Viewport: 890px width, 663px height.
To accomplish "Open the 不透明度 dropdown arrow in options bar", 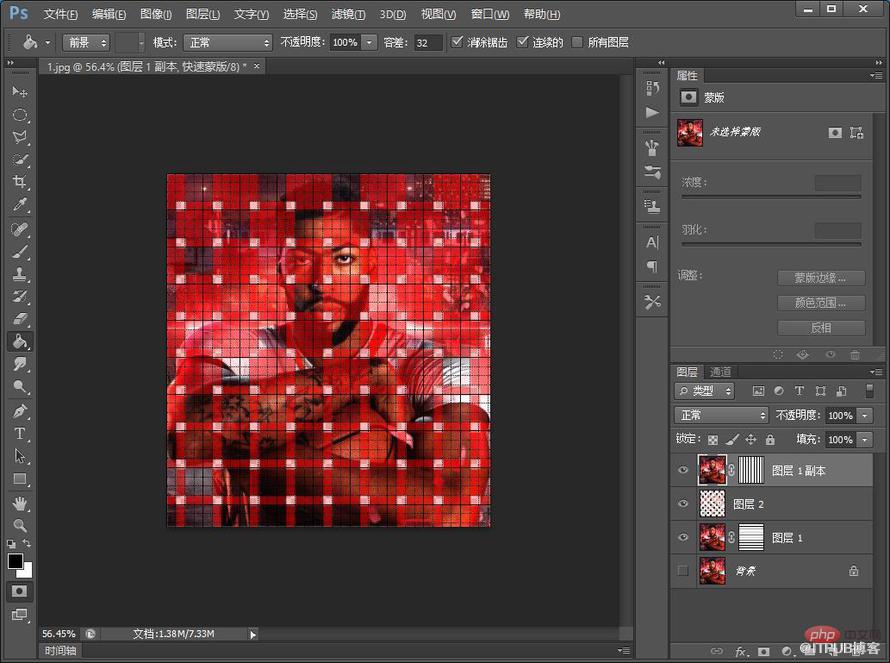I will (x=370, y=43).
